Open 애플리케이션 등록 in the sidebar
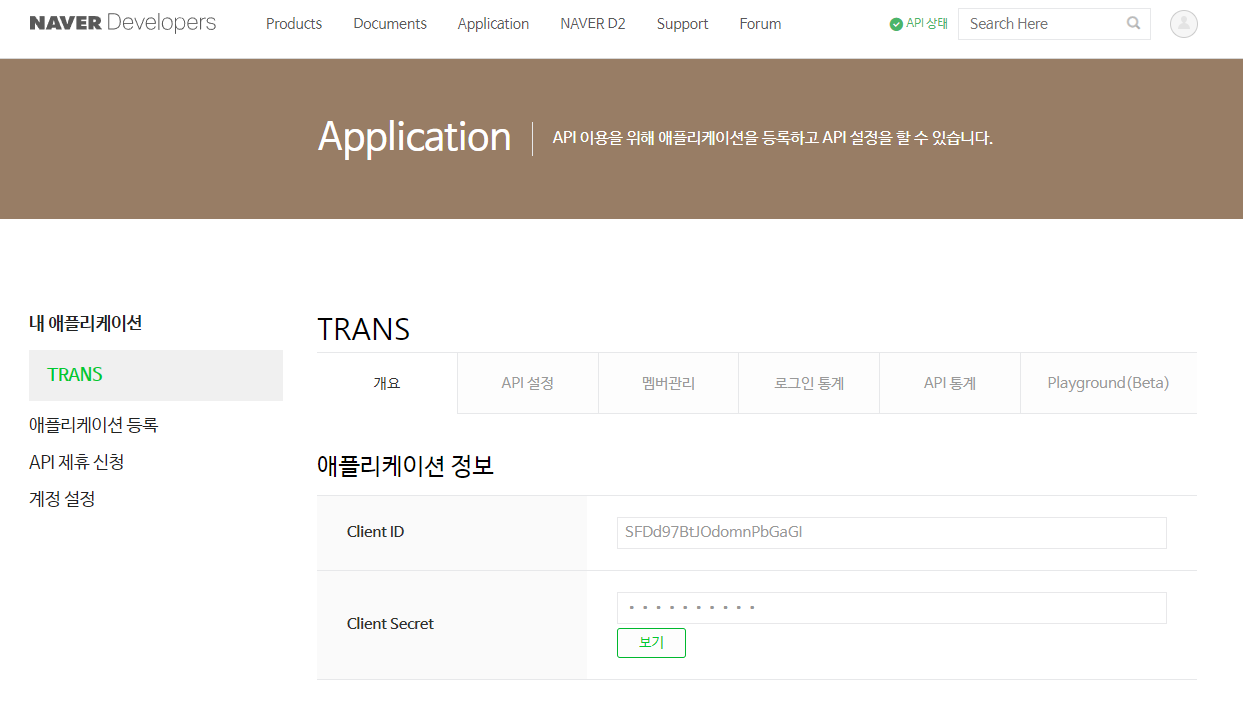Image resolution: width=1243 pixels, height=722 pixels. click(94, 425)
